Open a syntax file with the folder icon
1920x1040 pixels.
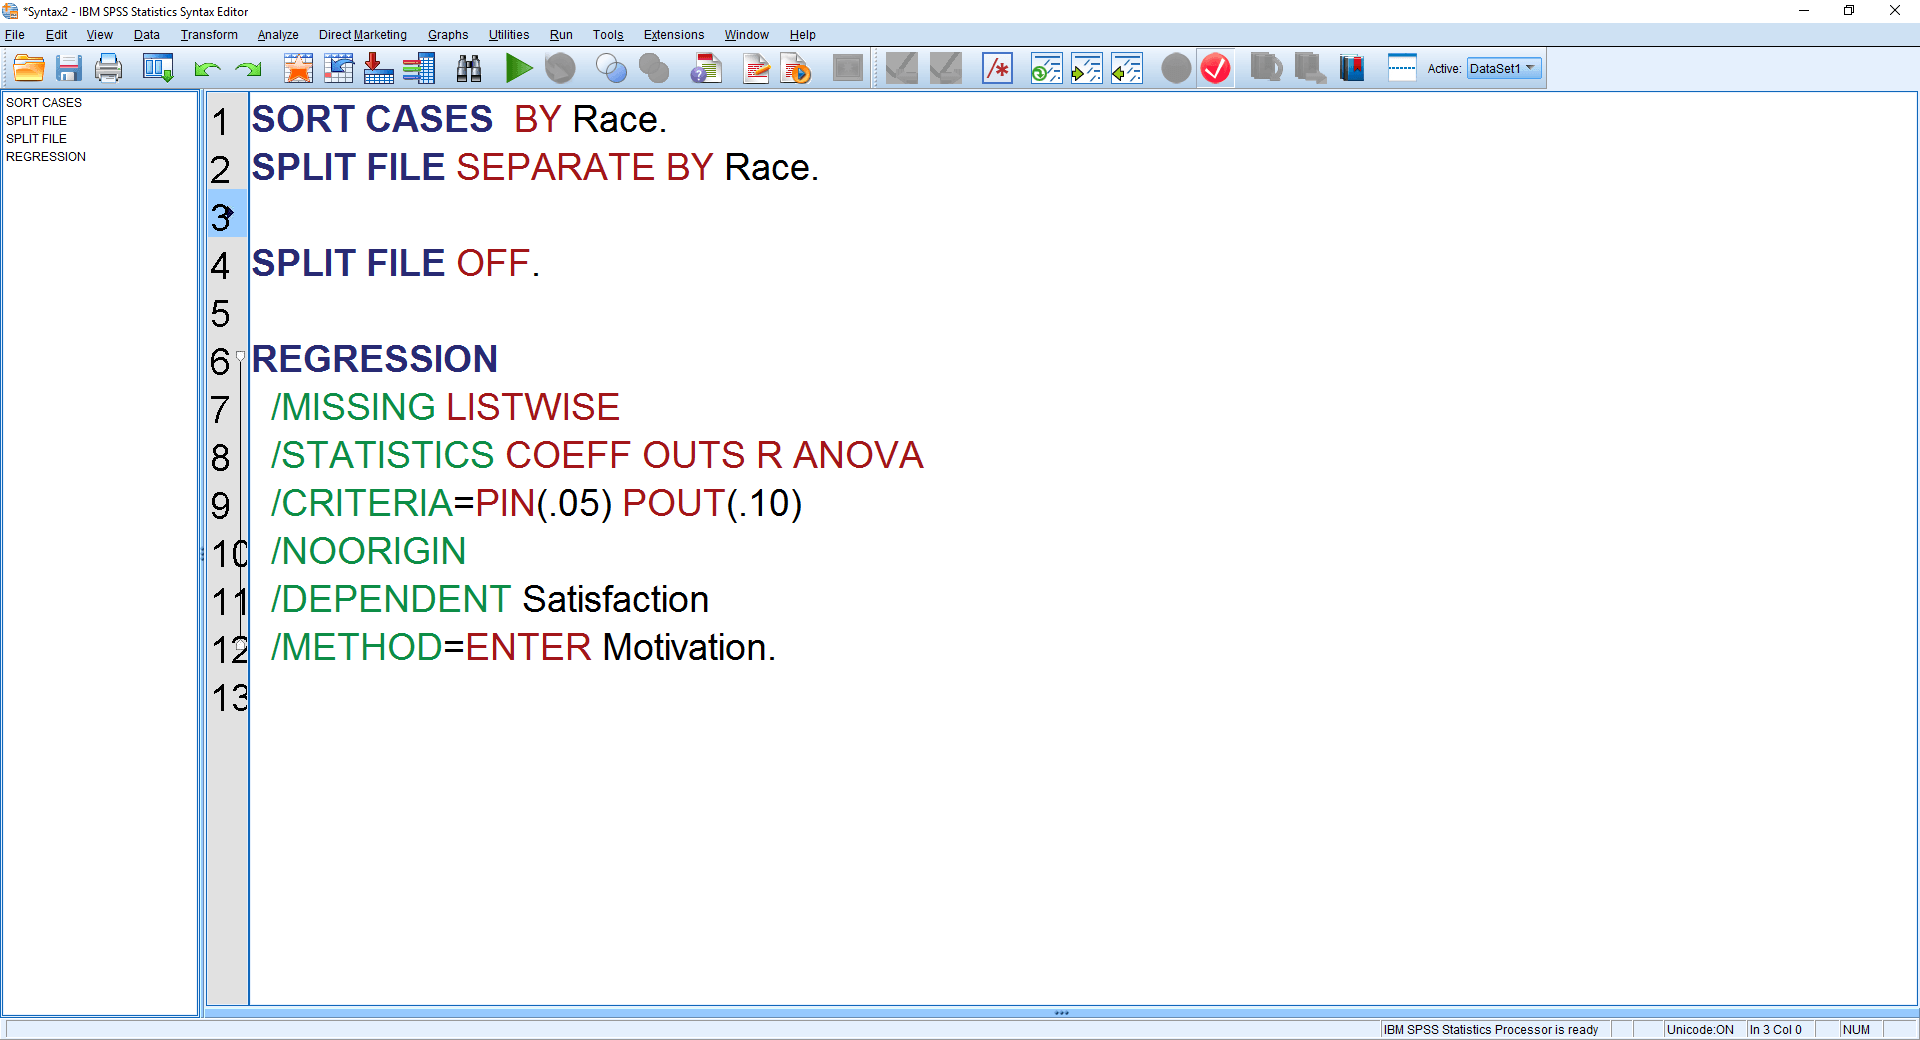(x=28, y=68)
